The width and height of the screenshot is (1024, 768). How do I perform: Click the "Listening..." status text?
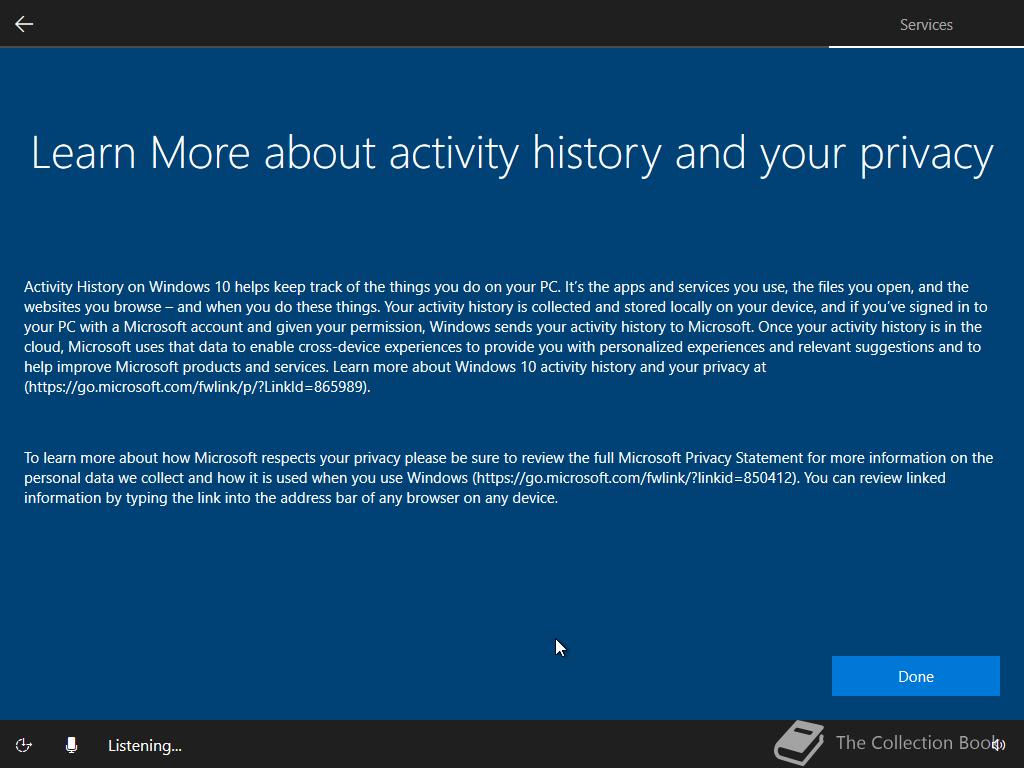tap(144, 745)
